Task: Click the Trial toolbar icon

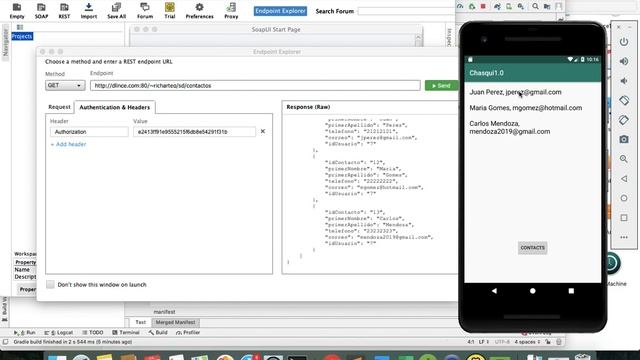Action: point(170,11)
